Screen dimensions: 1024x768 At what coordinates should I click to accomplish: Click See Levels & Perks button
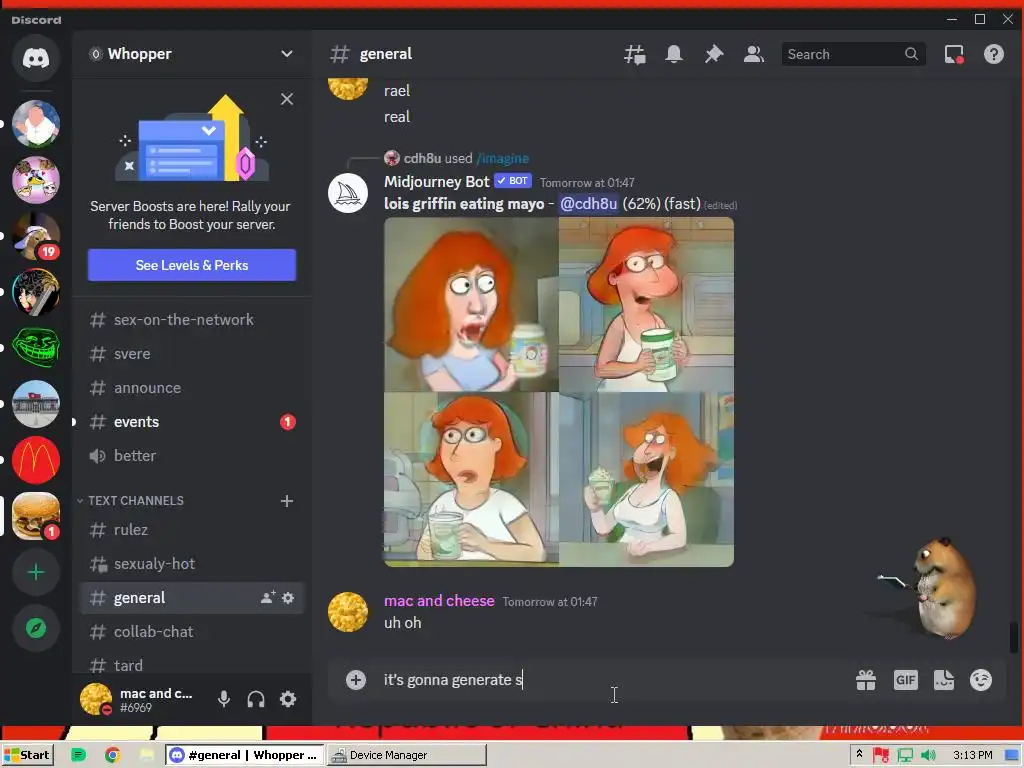(x=192, y=265)
